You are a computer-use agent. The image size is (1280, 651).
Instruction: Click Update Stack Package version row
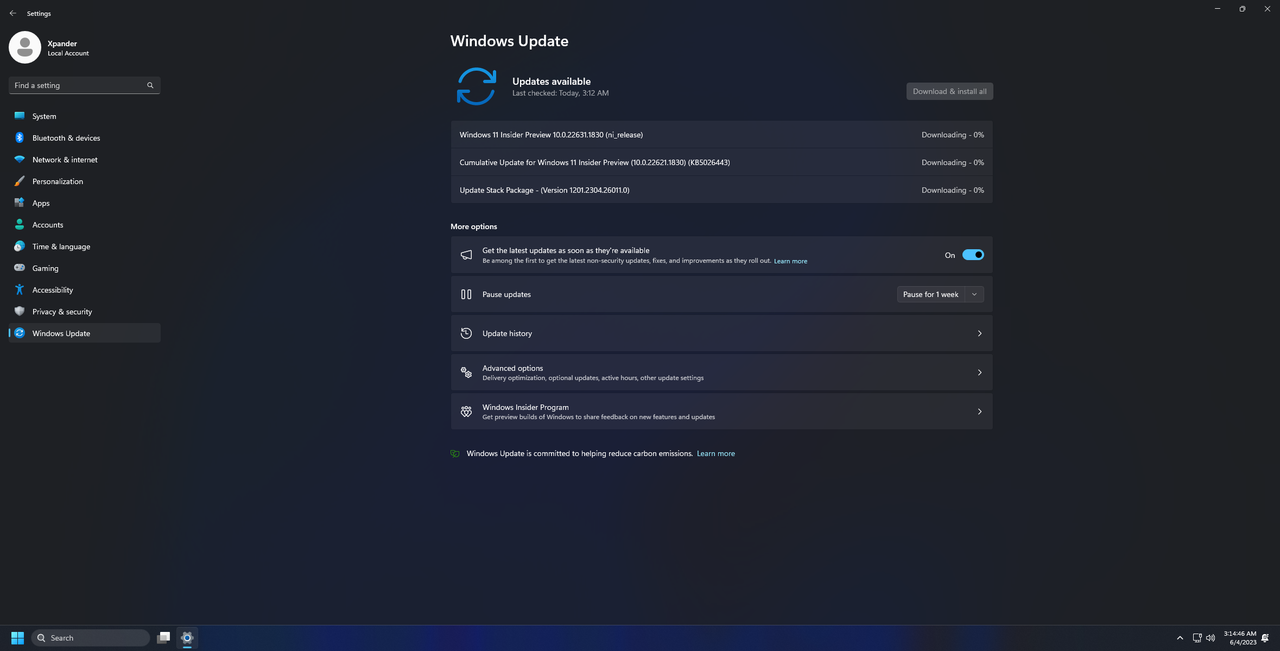[721, 190]
